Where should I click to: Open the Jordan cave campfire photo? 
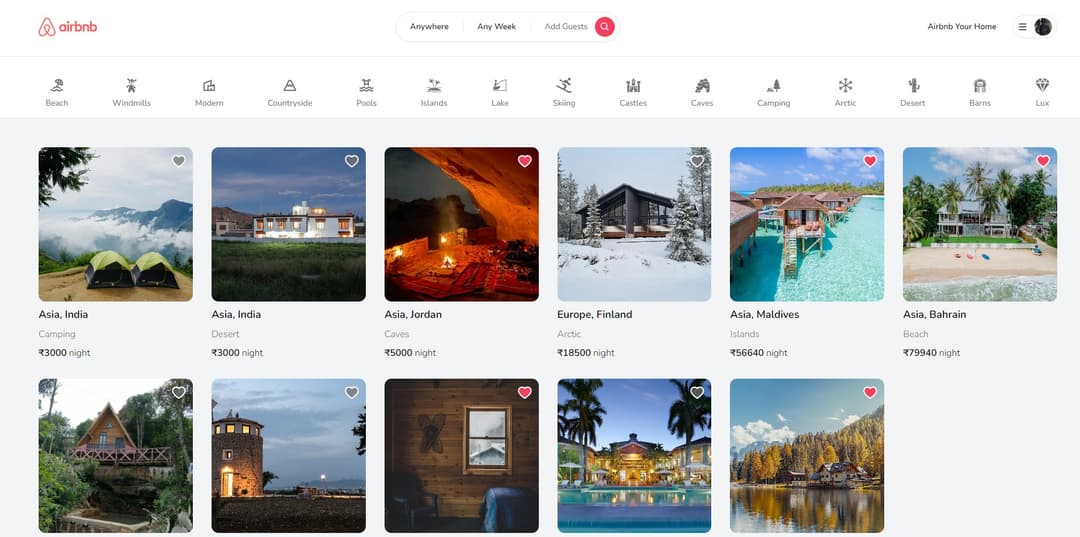[461, 224]
